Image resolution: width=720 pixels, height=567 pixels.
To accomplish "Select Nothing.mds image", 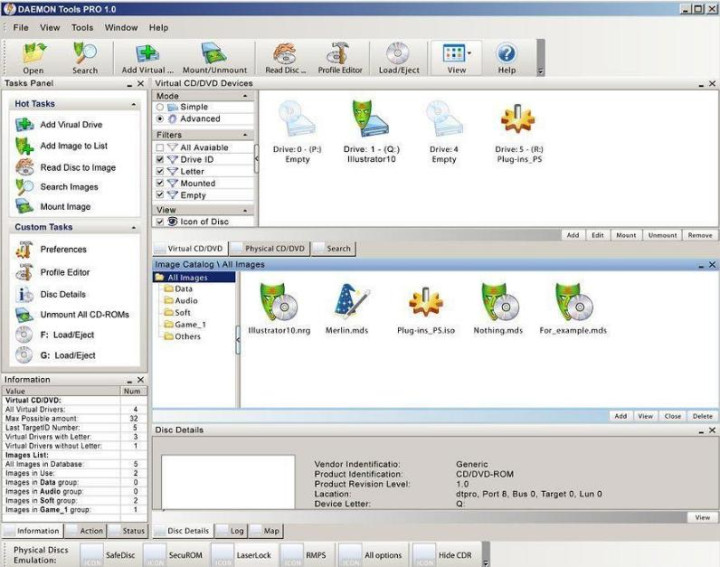I will point(498,309).
